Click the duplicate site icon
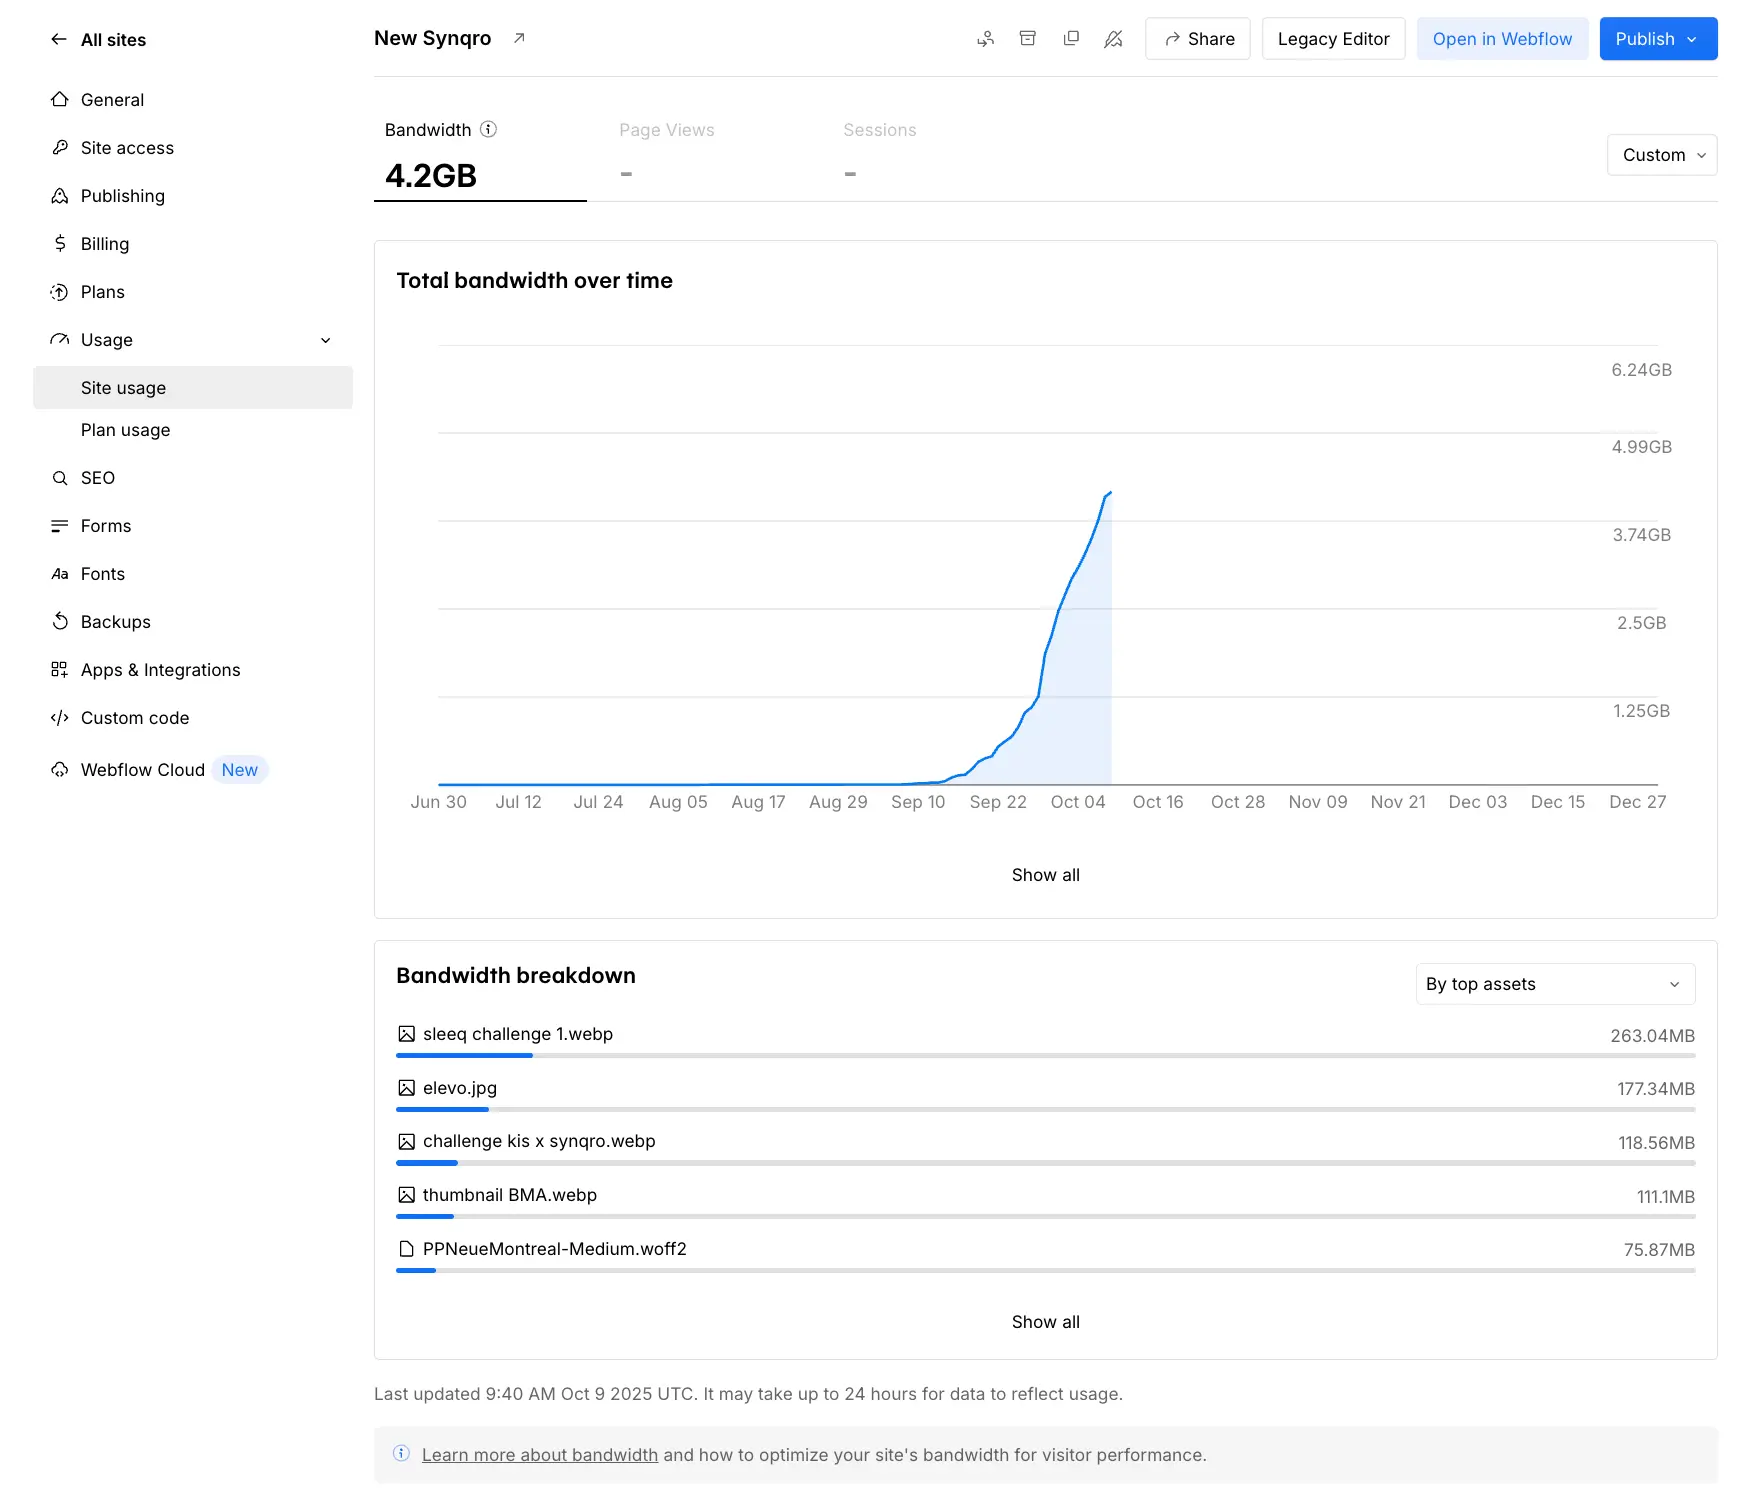This screenshot has height=1498, width=1756. (x=1071, y=38)
